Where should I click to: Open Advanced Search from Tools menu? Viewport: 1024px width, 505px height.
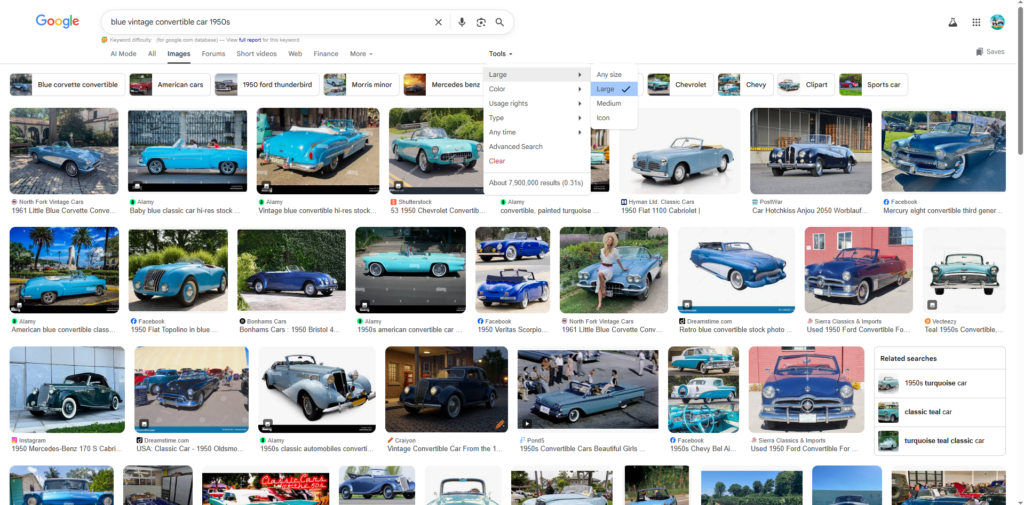pos(516,147)
